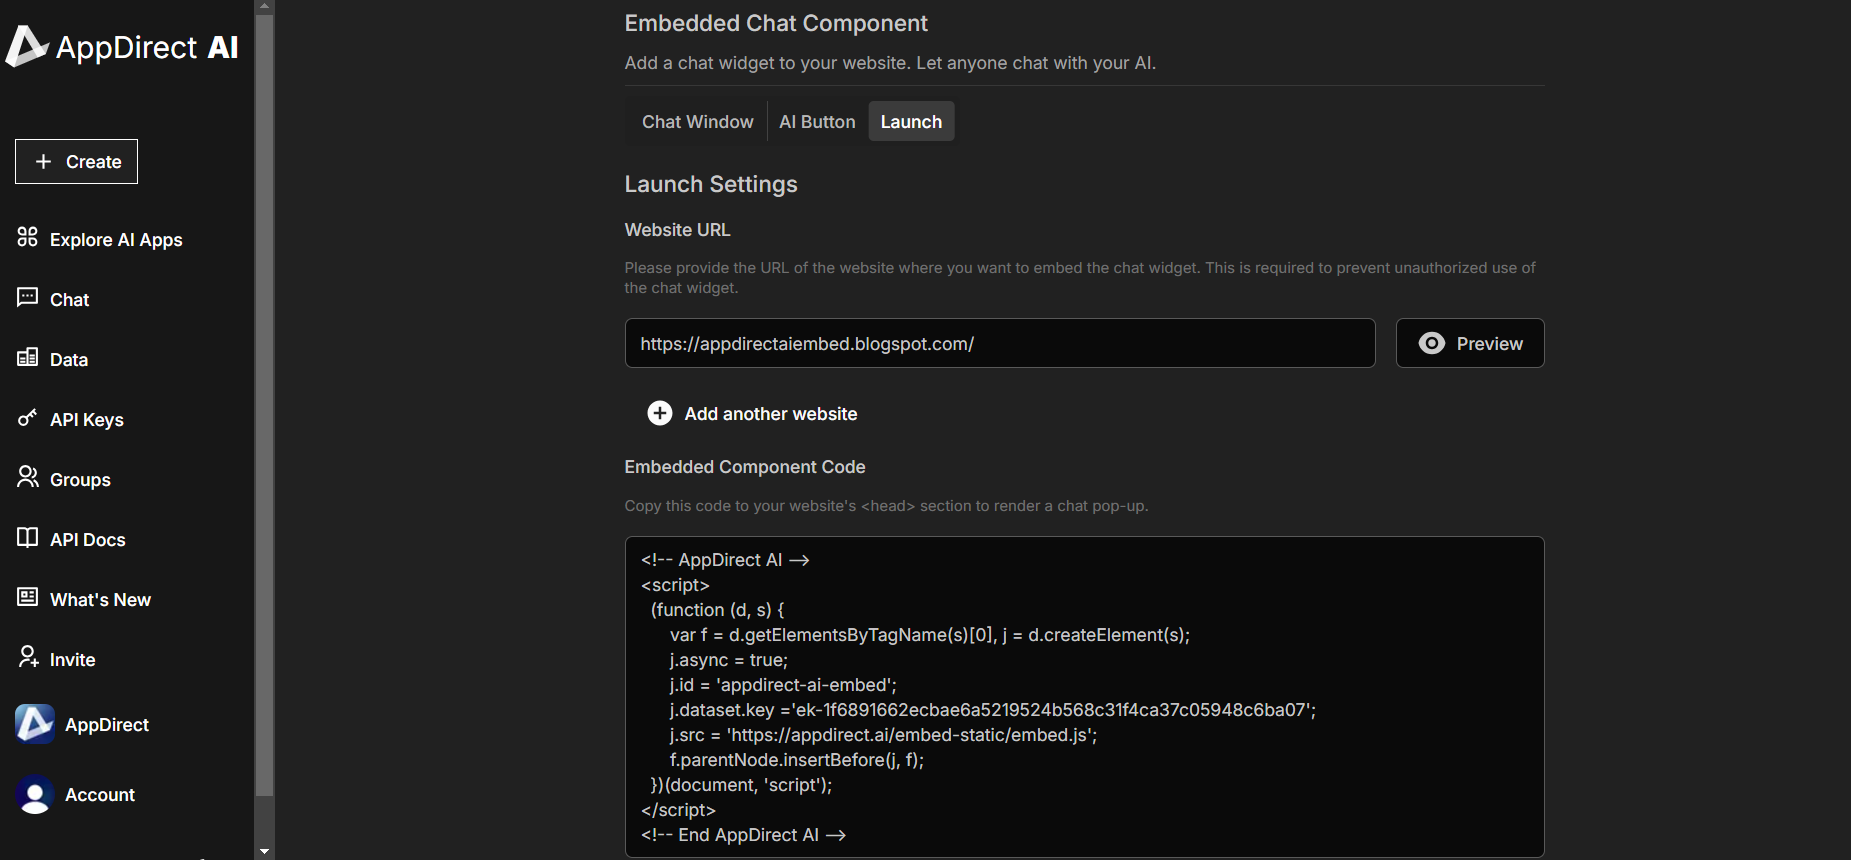Screen dimensions: 1851x860
Task: Click the j.dataset.key line in code
Action: pyautogui.click(x=993, y=710)
